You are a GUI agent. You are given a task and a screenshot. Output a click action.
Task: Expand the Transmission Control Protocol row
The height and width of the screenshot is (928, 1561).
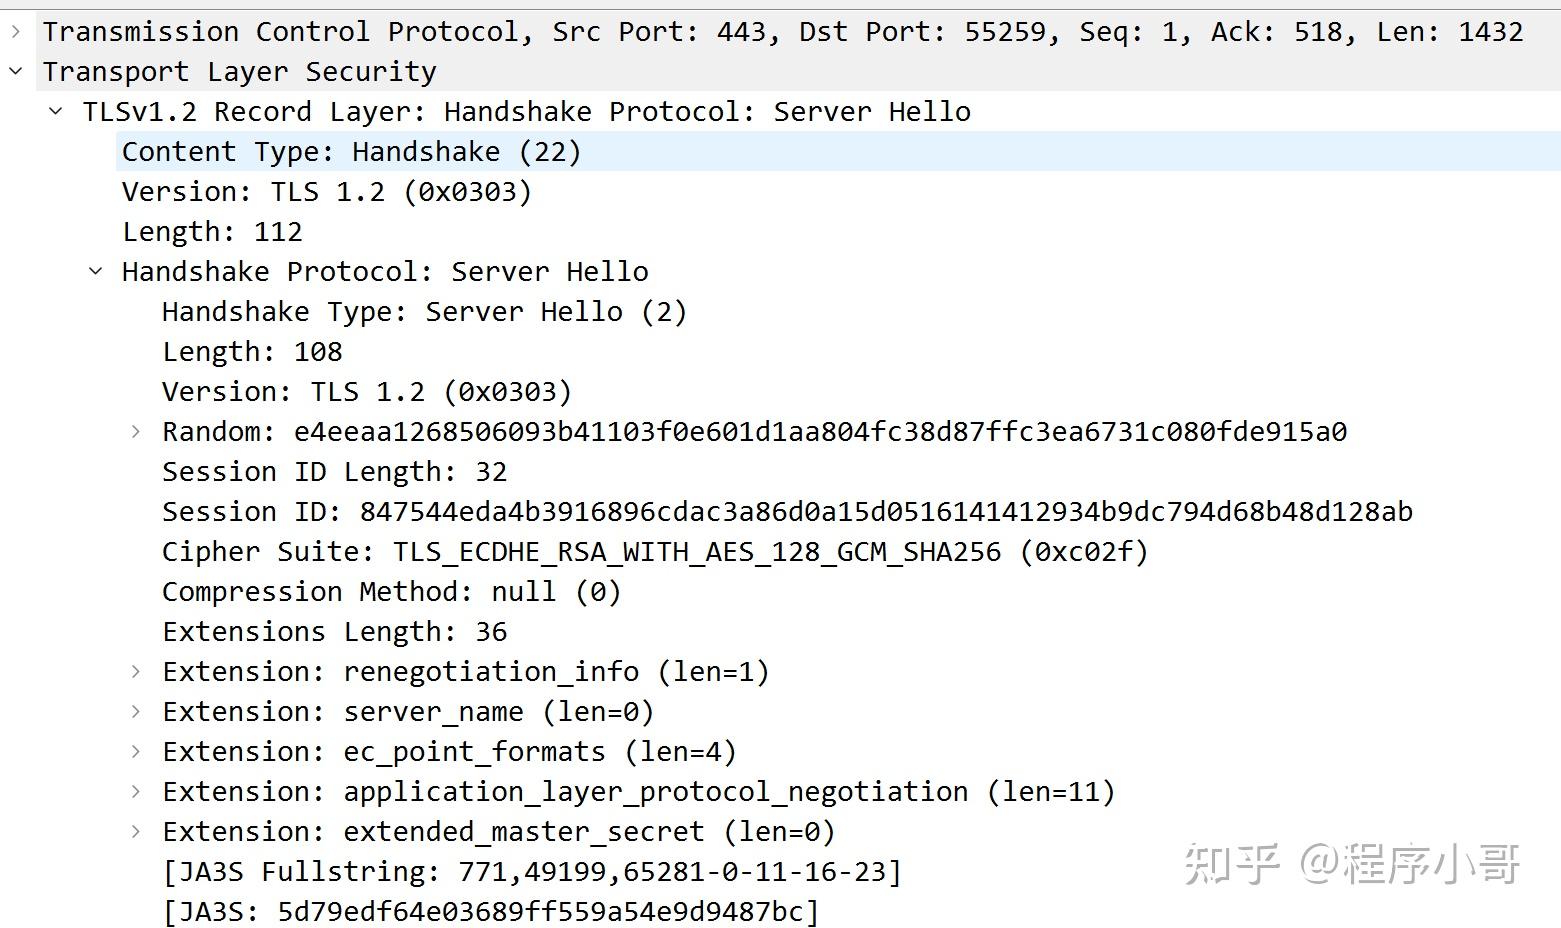pyautogui.click(x=16, y=32)
